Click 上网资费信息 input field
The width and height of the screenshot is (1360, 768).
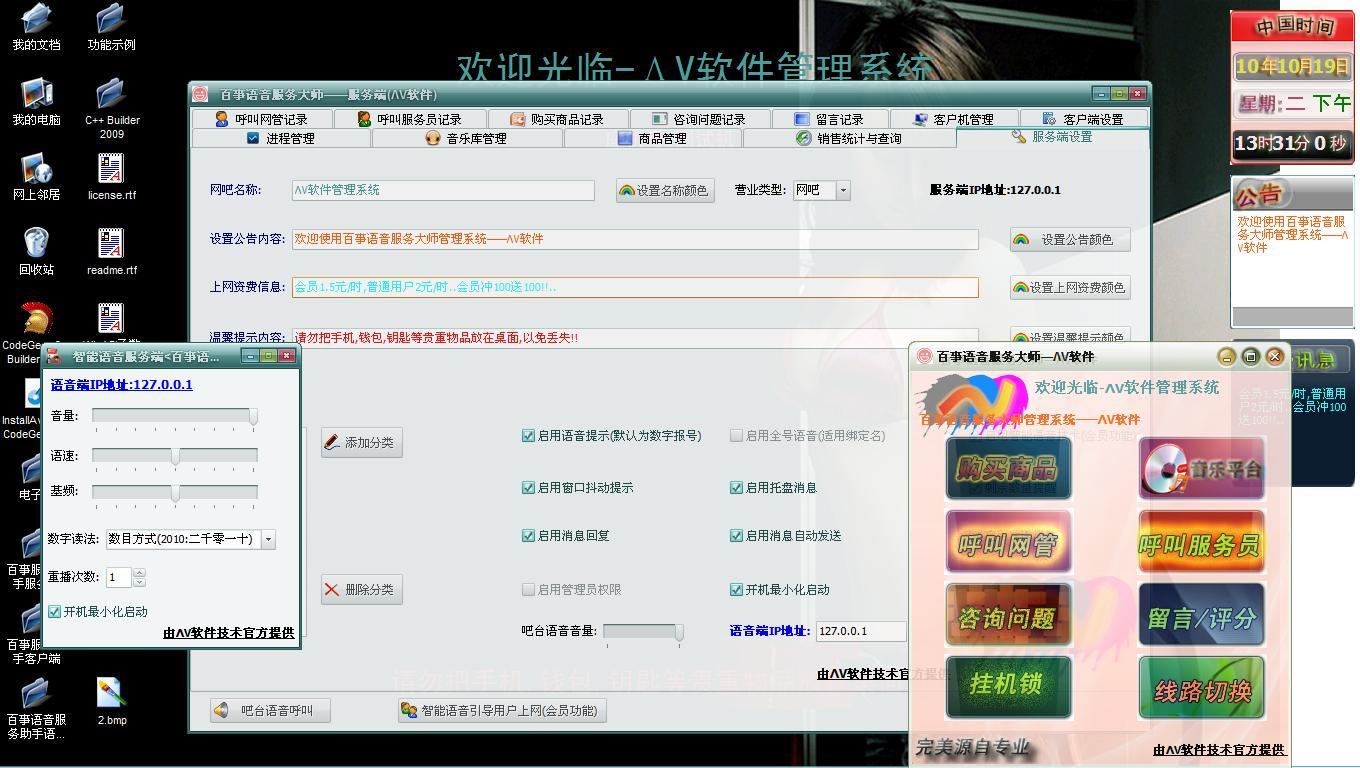[x=635, y=287]
